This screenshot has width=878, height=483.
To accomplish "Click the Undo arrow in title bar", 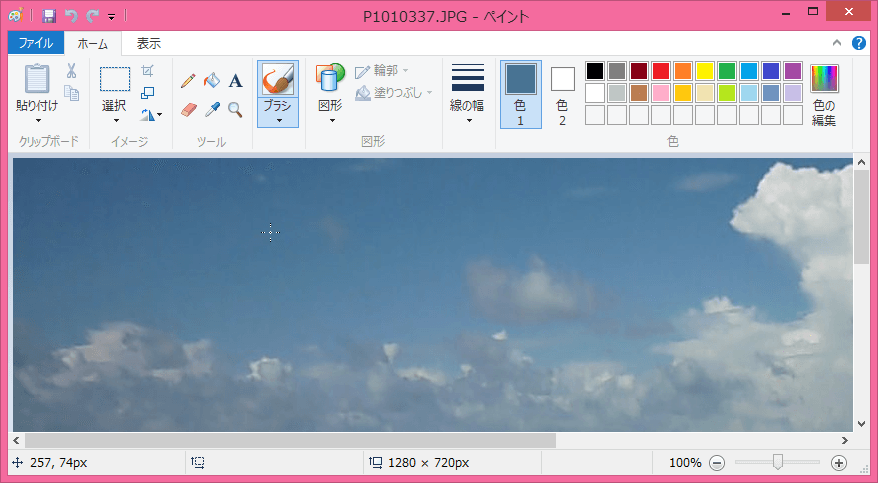I will click(x=71, y=16).
